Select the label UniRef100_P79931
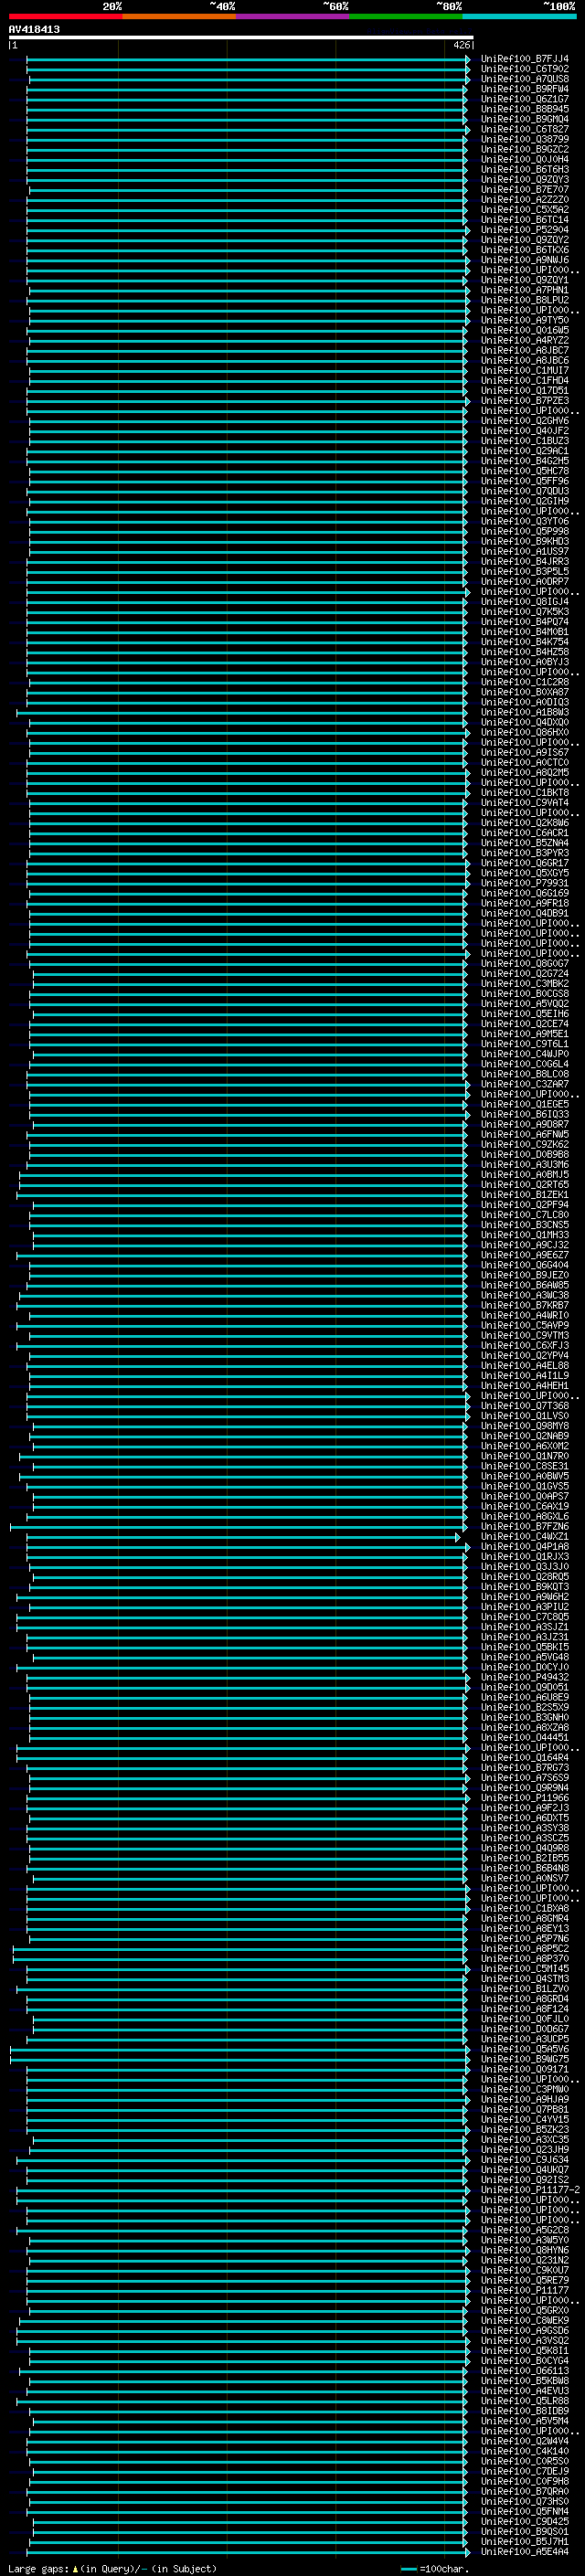This screenshot has width=585, height=2576. pyautogui.click(x=524, y=883)
